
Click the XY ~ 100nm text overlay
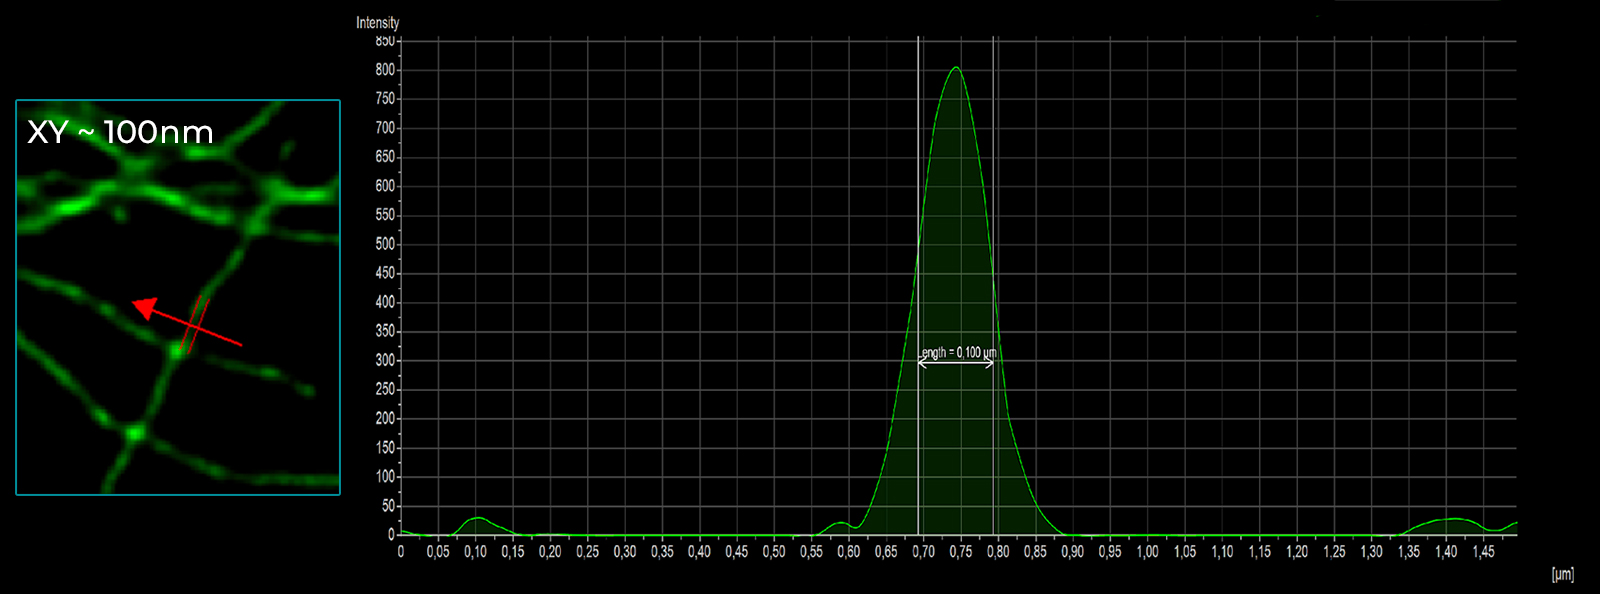120,132
